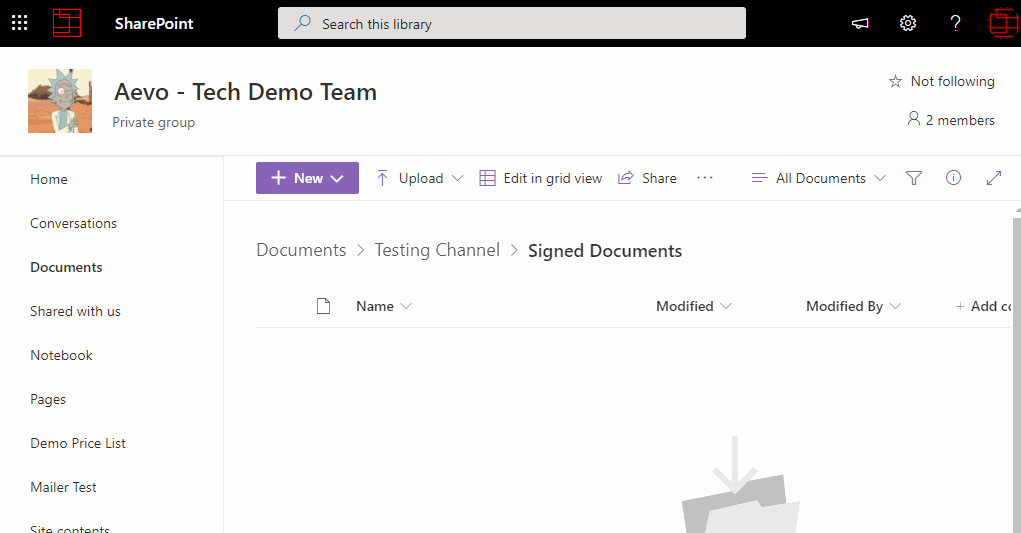1021x533 pixels.
Task: Open the Modified By column menu
Action: (x=853, y=306)
